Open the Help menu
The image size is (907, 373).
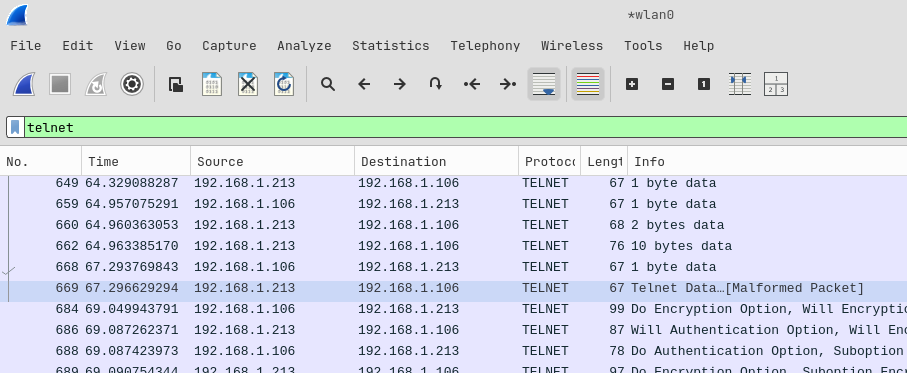click(x=698, y=46)
